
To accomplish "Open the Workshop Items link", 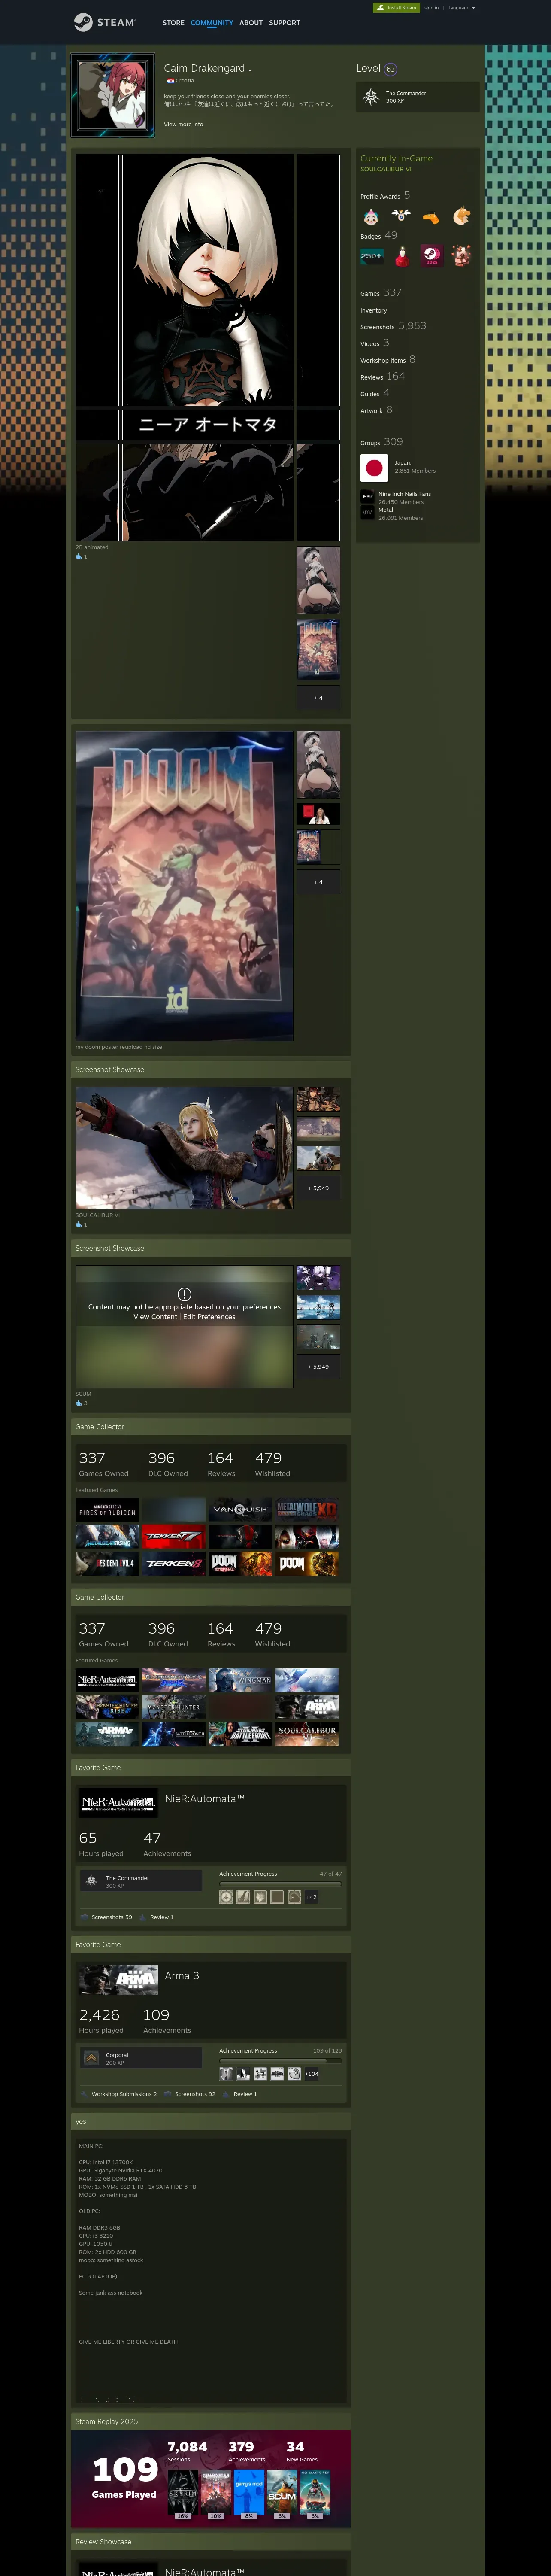I will [388, 360].
